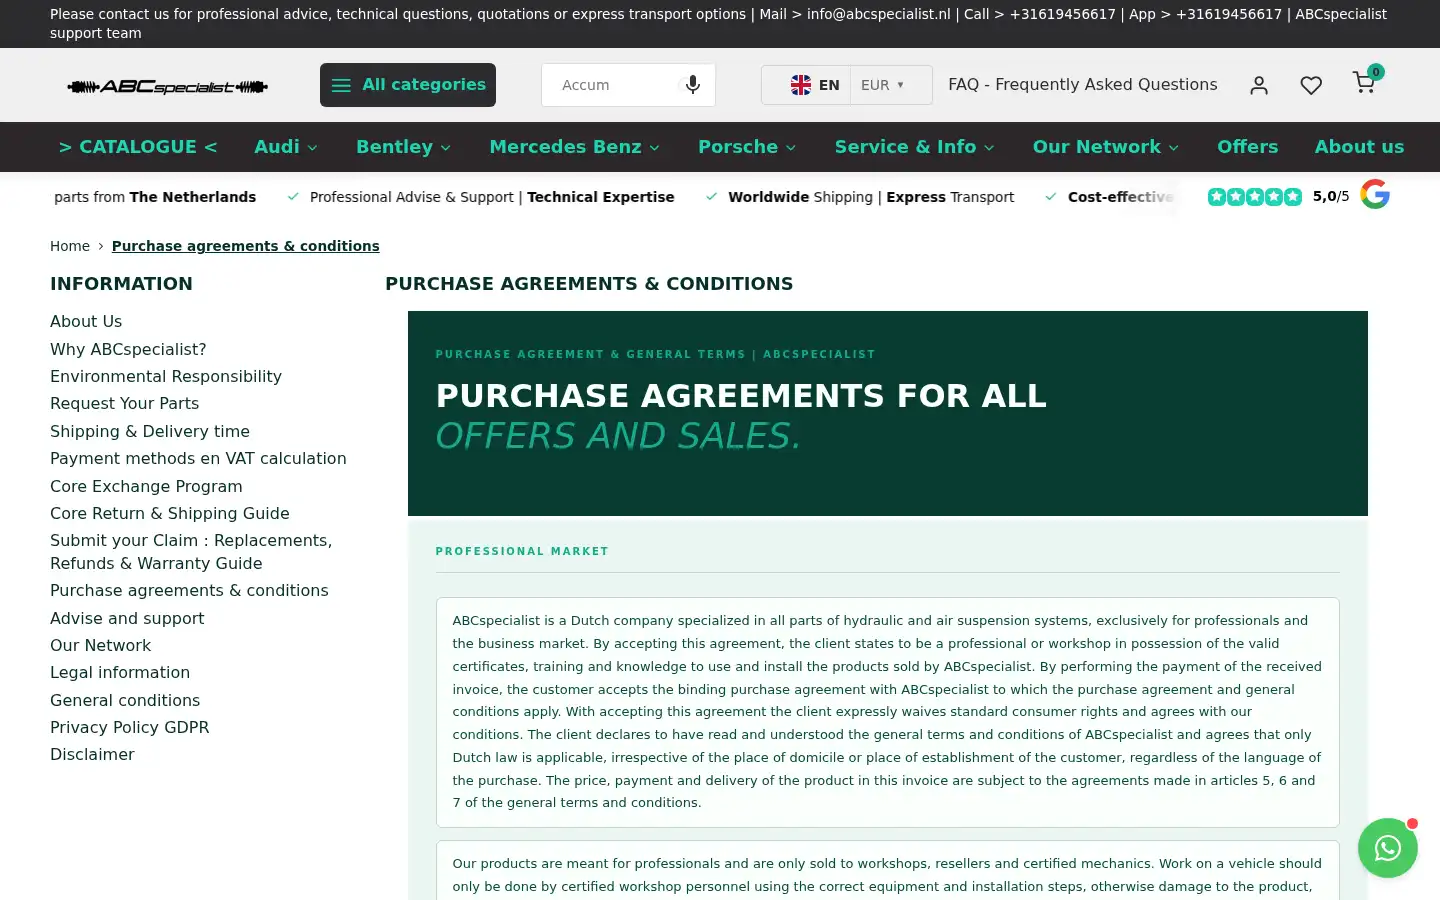Viewport: 1440px width, 900px height.
Task: Open Purchase agreements & conditions sidebar link
Action: point(189,590)
